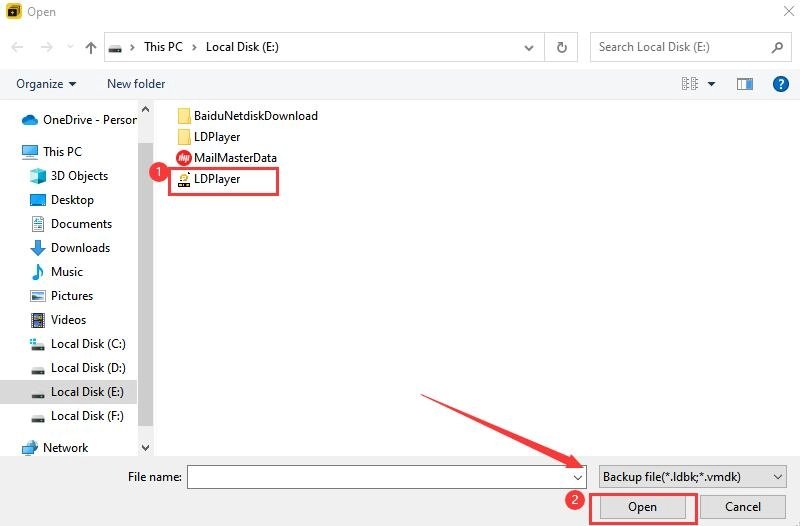Select 'Local Disk (E:)' in address path
Screen dimensions: 800x526
[x=242, y=47]
